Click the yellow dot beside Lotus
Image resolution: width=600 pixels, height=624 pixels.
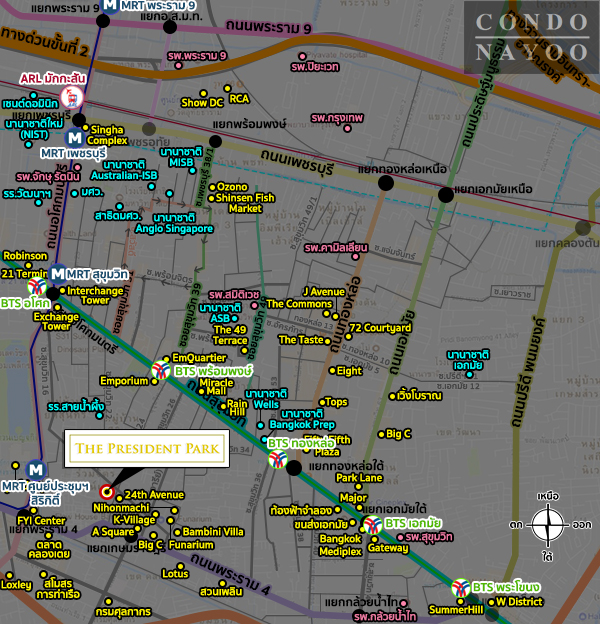180,566
